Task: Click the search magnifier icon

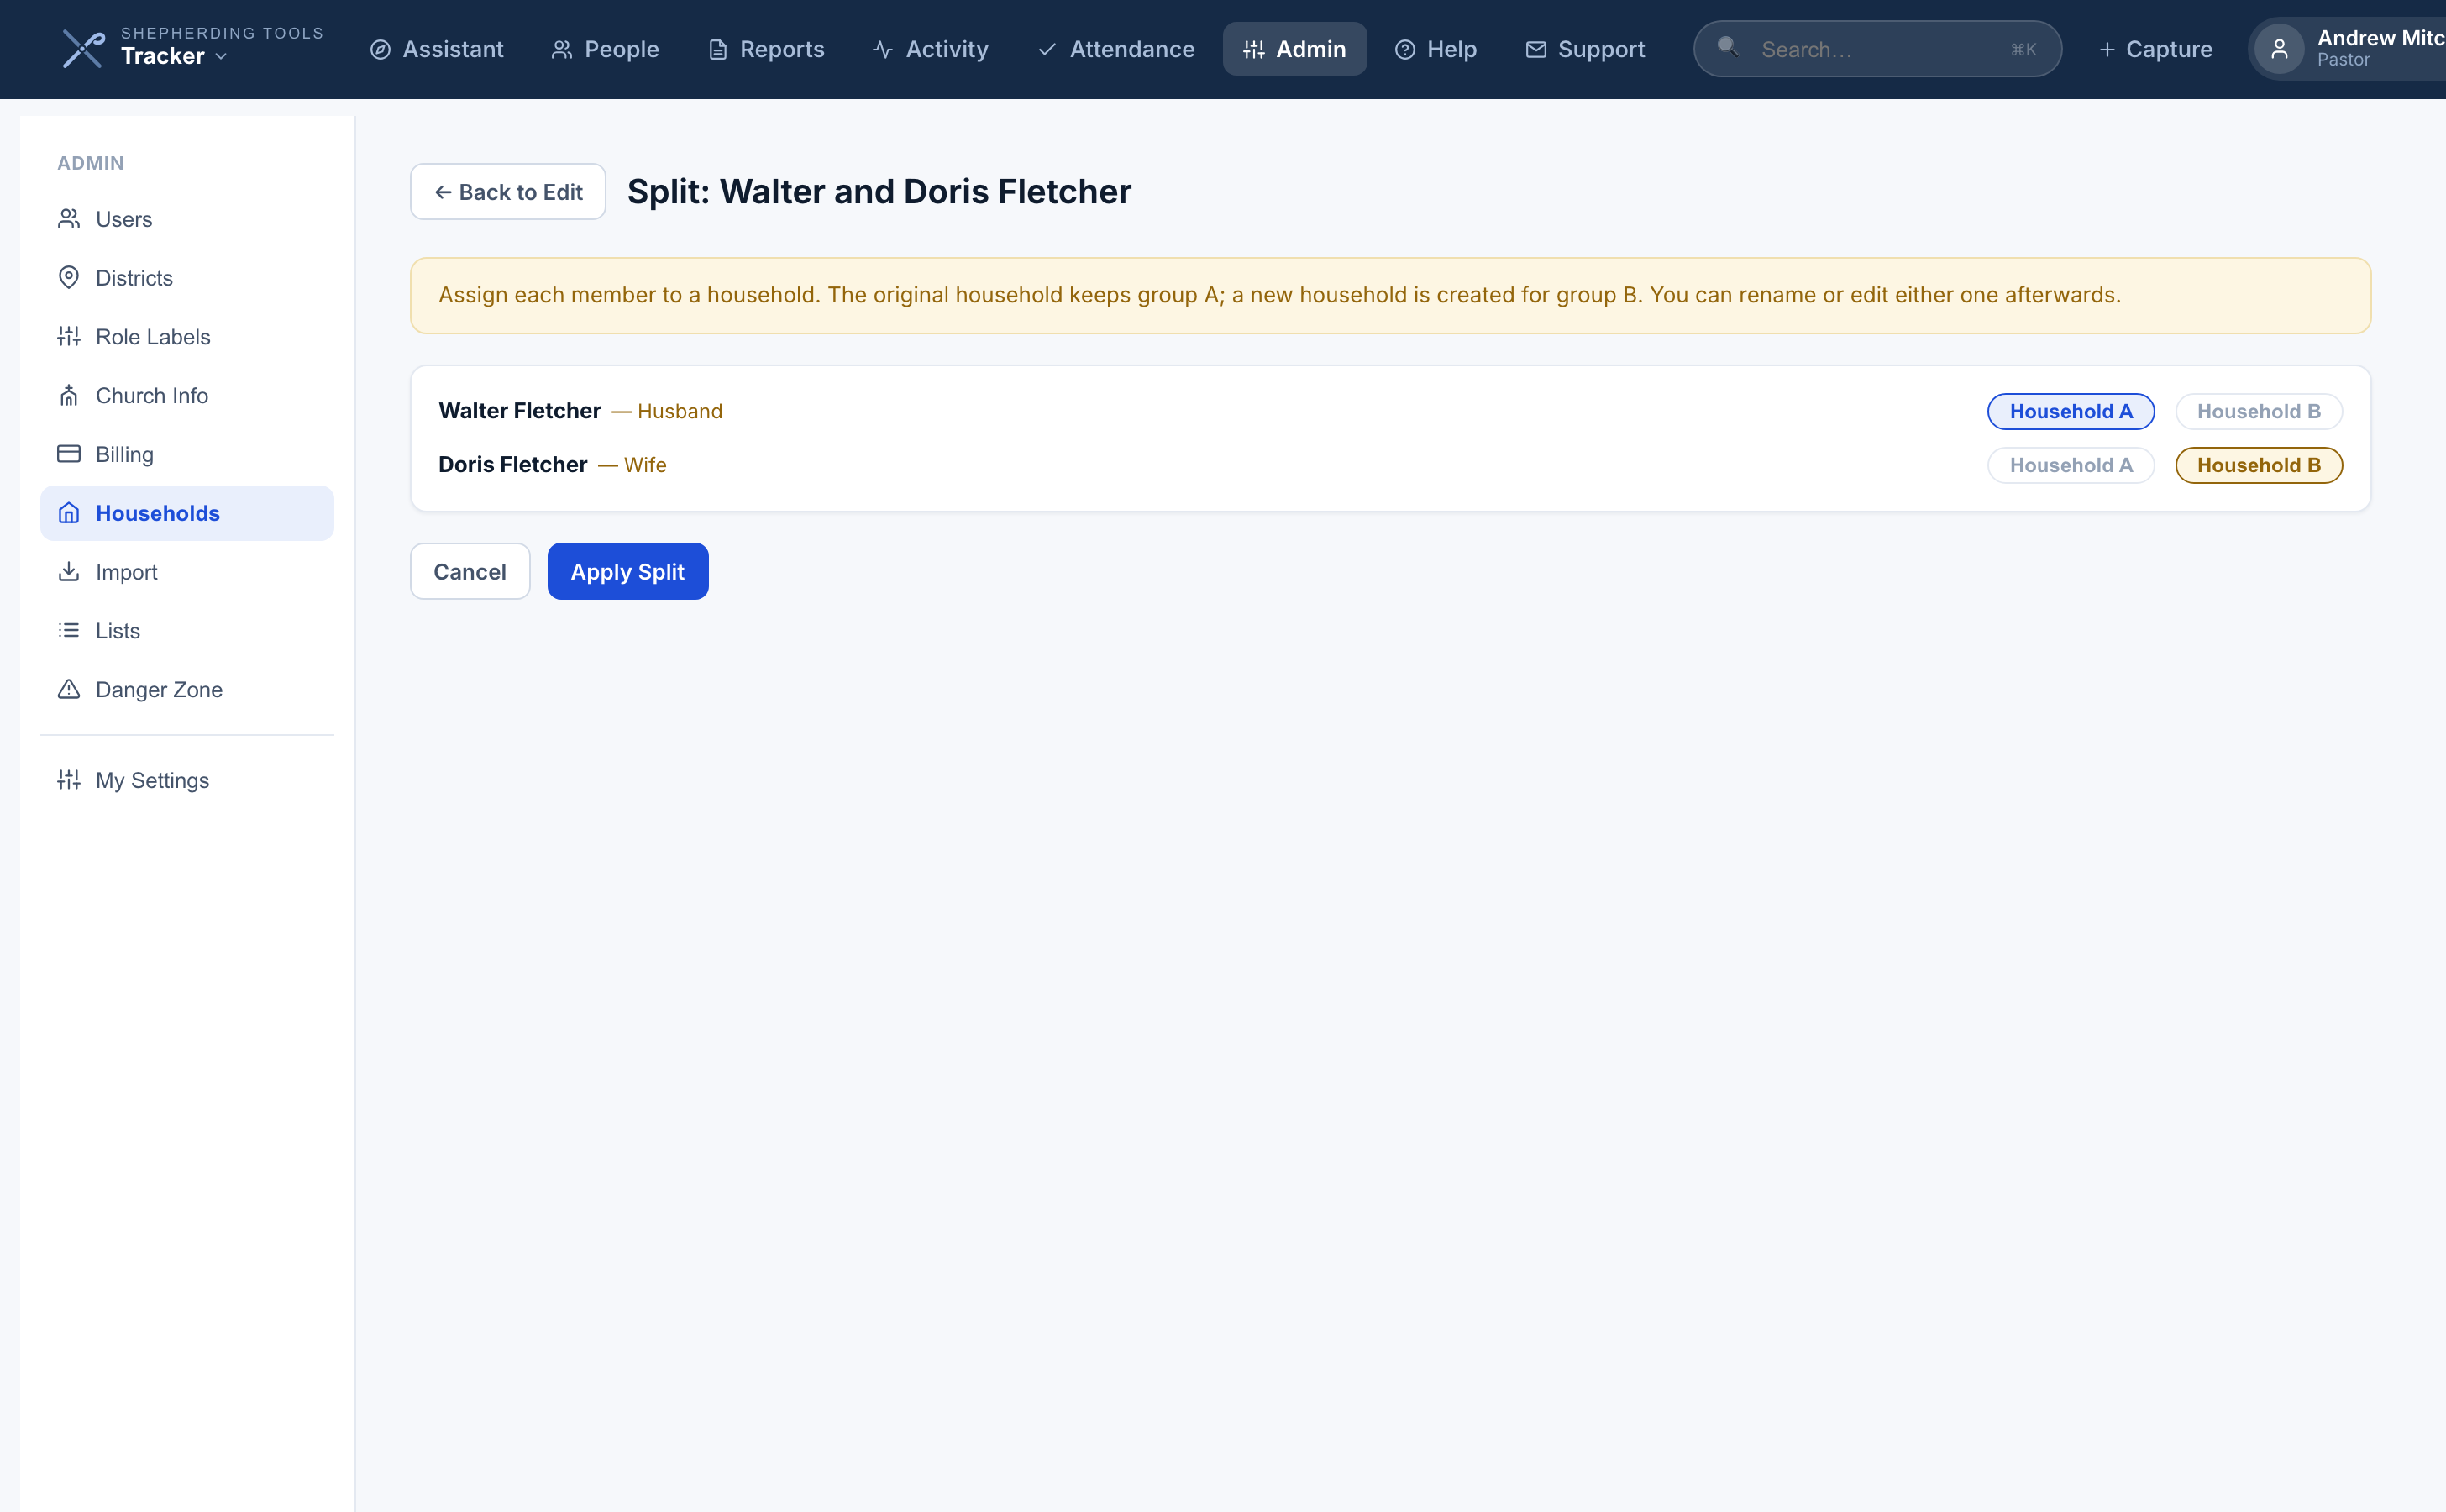Action: [x=1727, y=46]
